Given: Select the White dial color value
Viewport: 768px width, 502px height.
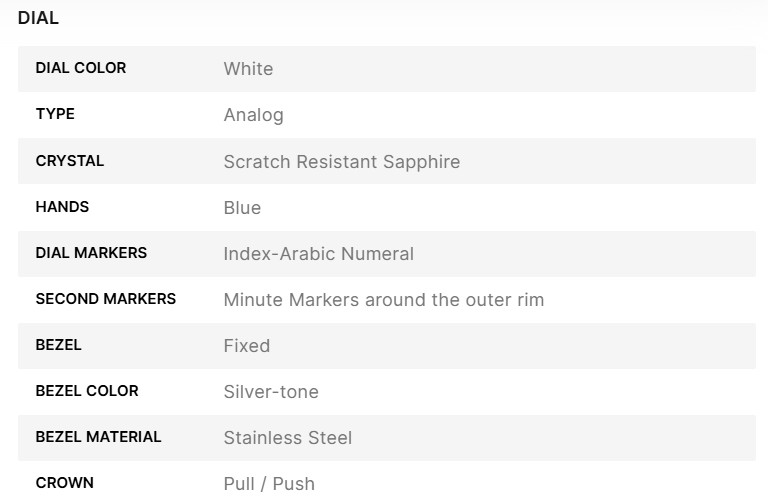Looking at the screenshot, I should coord(248,69).
